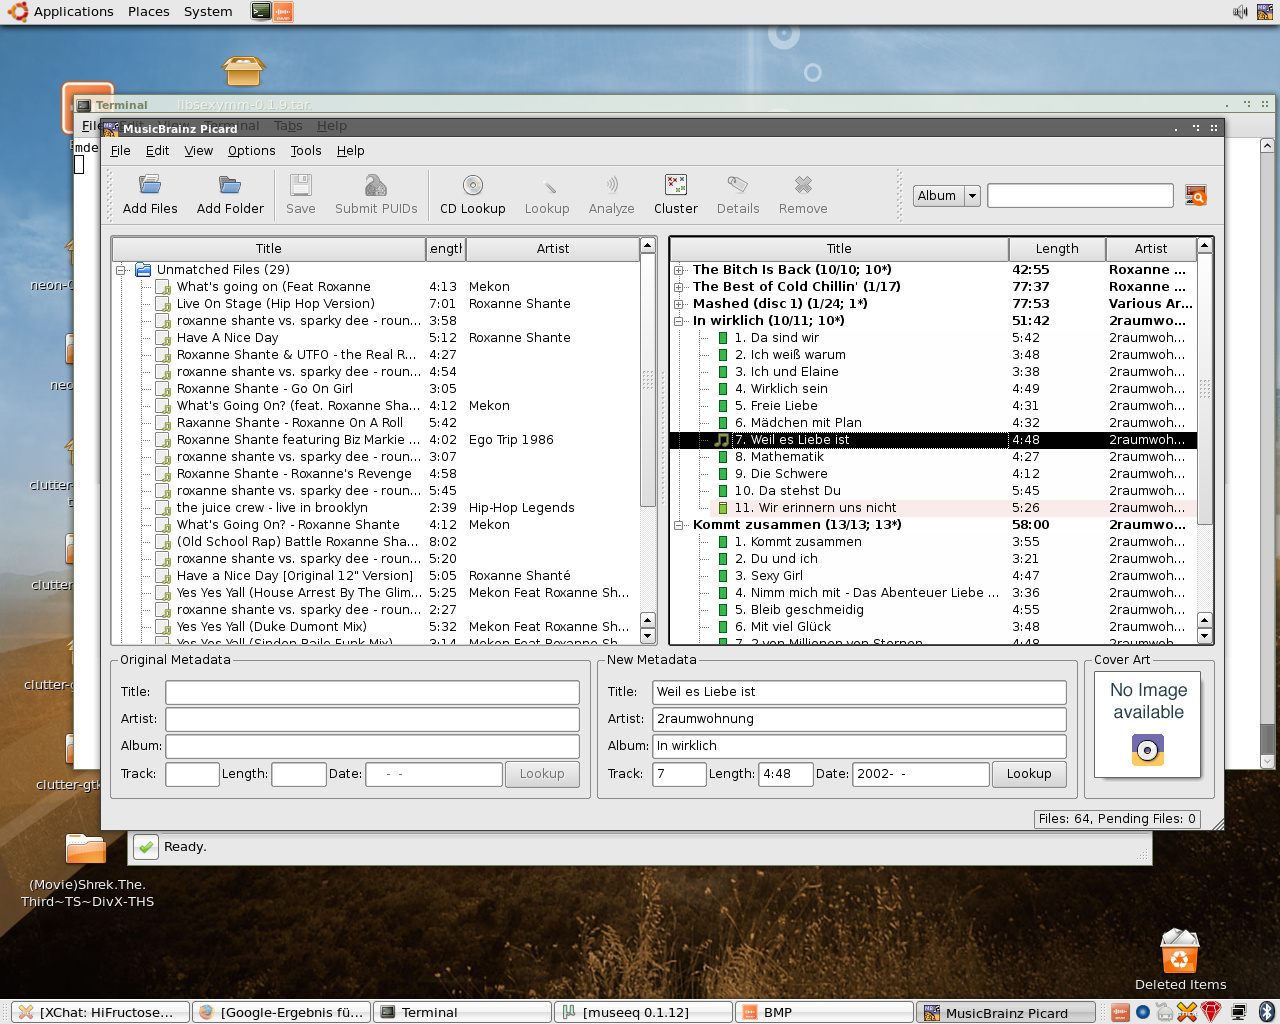Click the green checkmark icon beside 'Ready.'

[x=145, y=847]
